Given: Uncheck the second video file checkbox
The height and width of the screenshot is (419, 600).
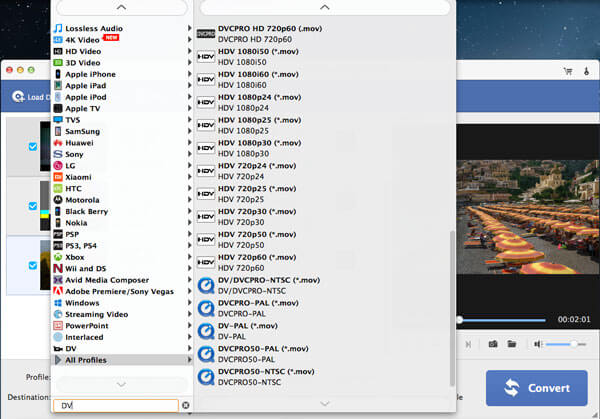Looking at the screenshot, I should click(33, 206).
